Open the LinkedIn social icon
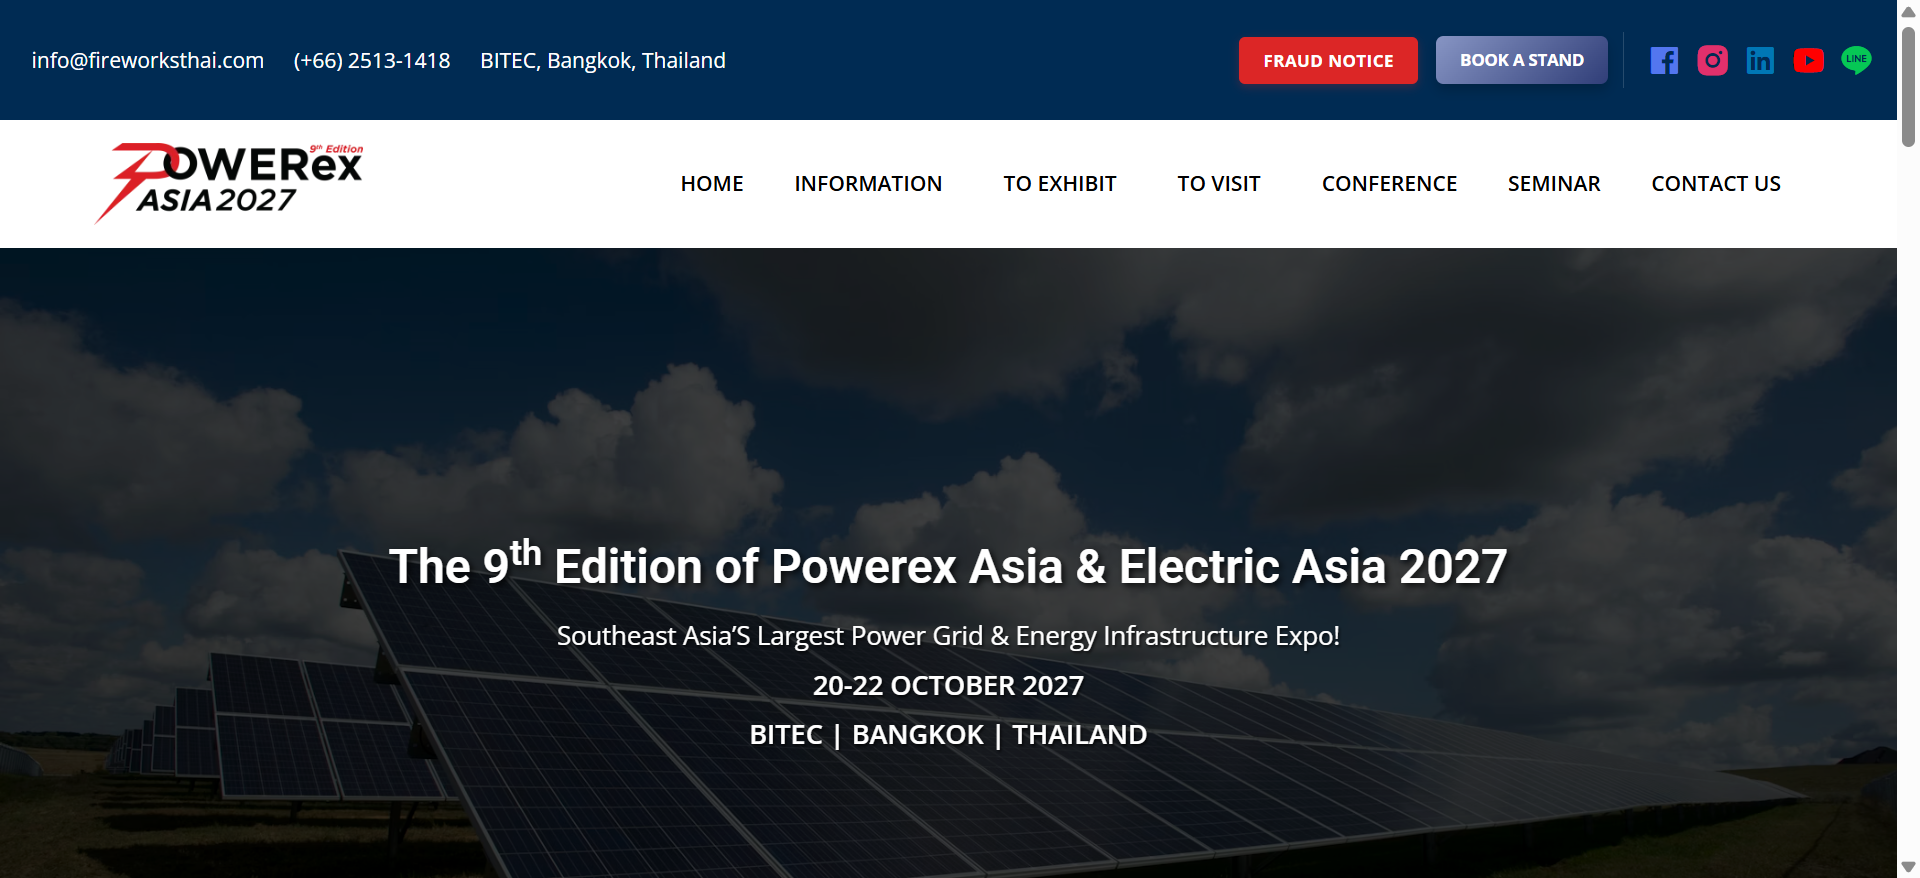The width and height of the screenshot is (1920, 878). pos(1760,61)
